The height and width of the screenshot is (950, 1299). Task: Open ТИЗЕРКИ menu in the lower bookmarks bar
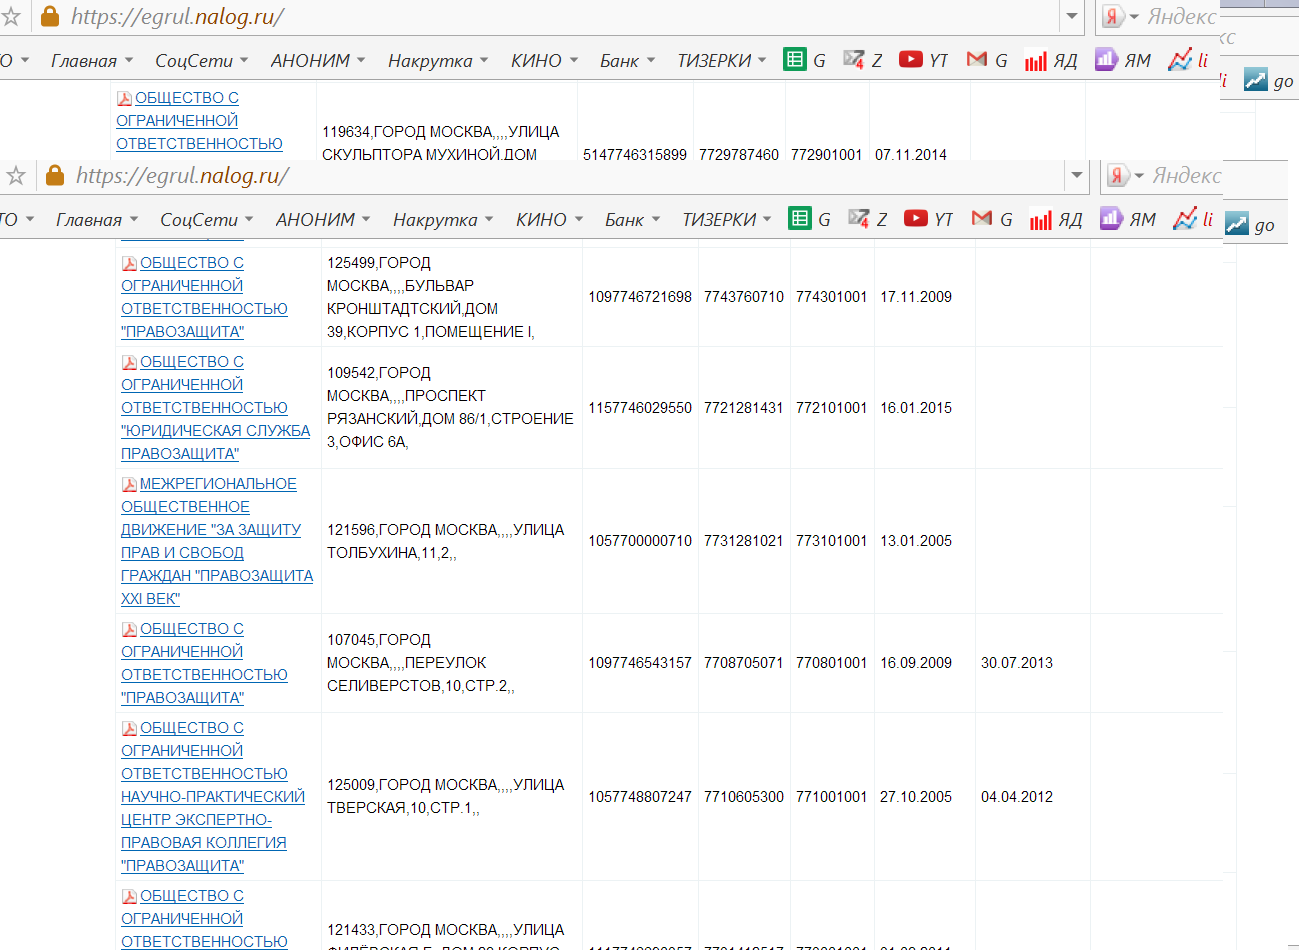[727, 219]
